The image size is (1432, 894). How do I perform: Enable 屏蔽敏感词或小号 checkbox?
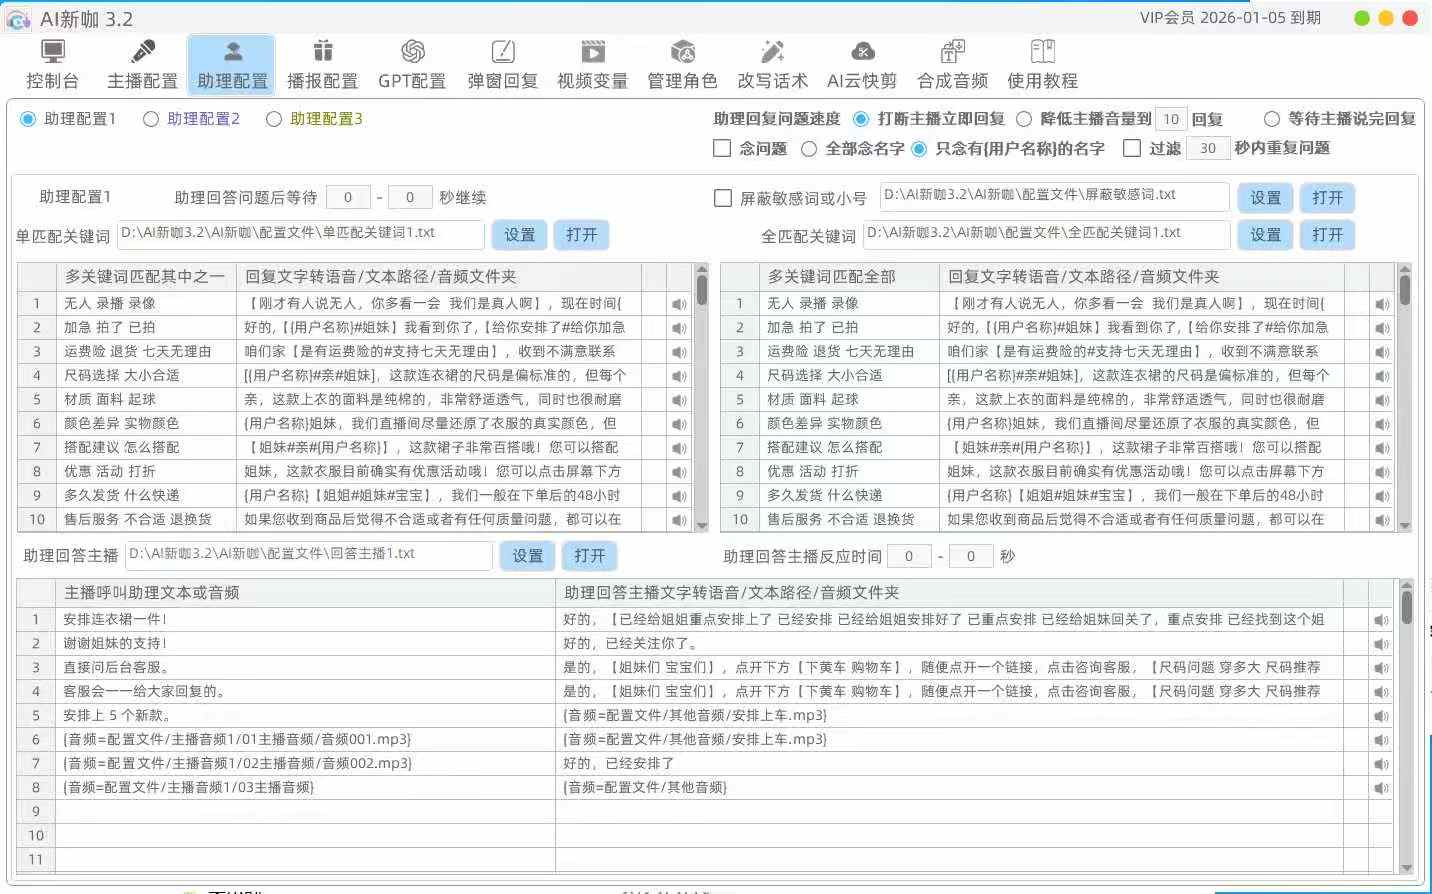click(x=723, y=198)
